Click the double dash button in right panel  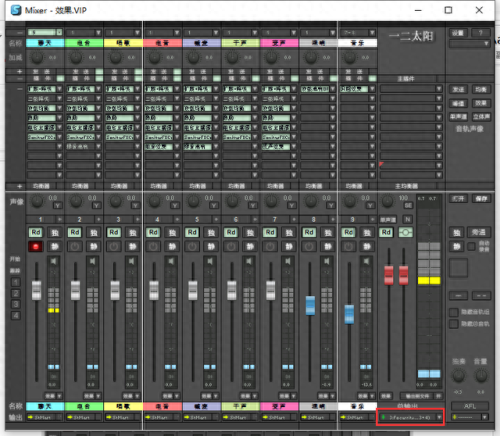pyautogui.click(x=481, y=296)
